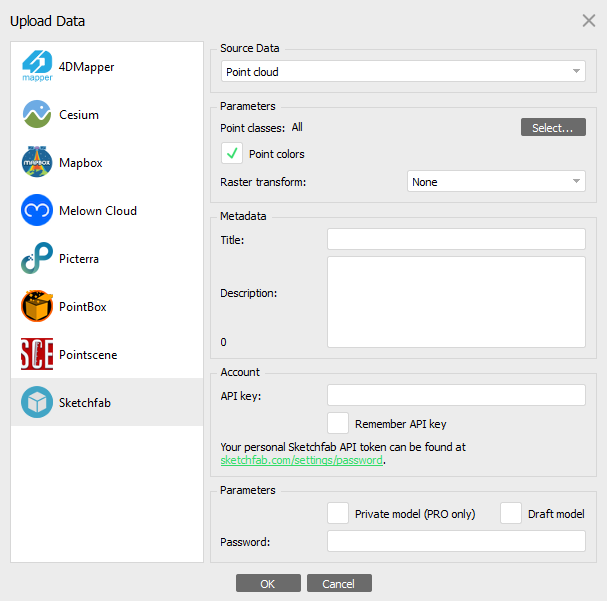The height and width of the screenshot is (601, 607).
Task: Choose the Picterra service icon
Action: (x=37, y=258)
